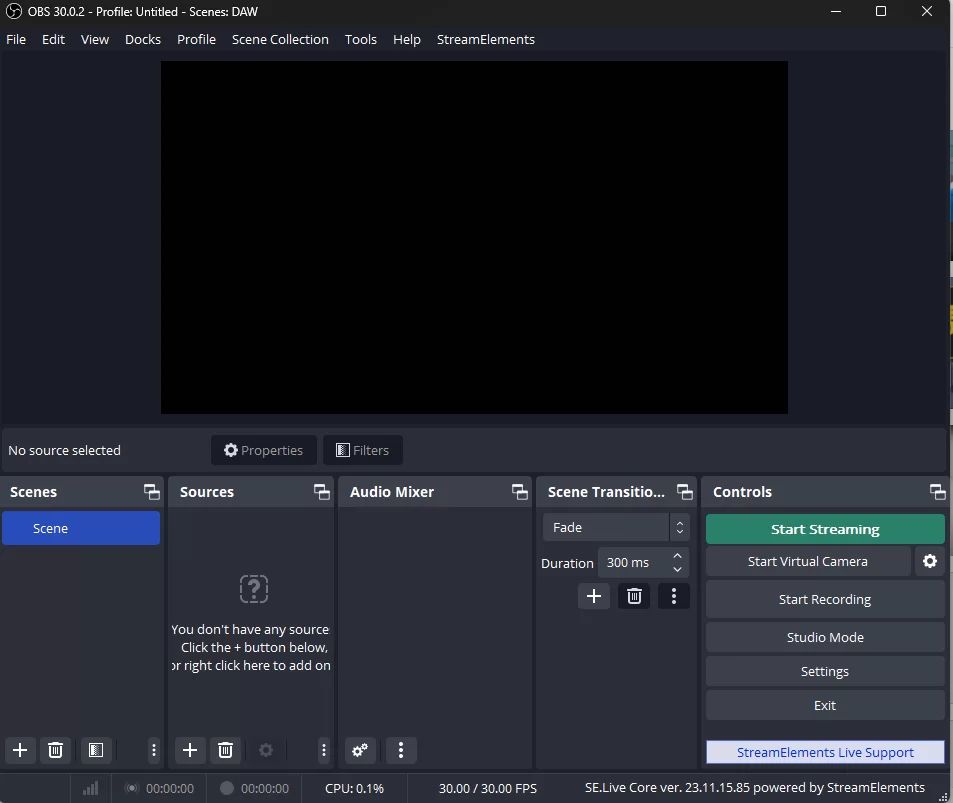Maximize the OBS window
Screen dimensions: 953x803
[881, 12]
